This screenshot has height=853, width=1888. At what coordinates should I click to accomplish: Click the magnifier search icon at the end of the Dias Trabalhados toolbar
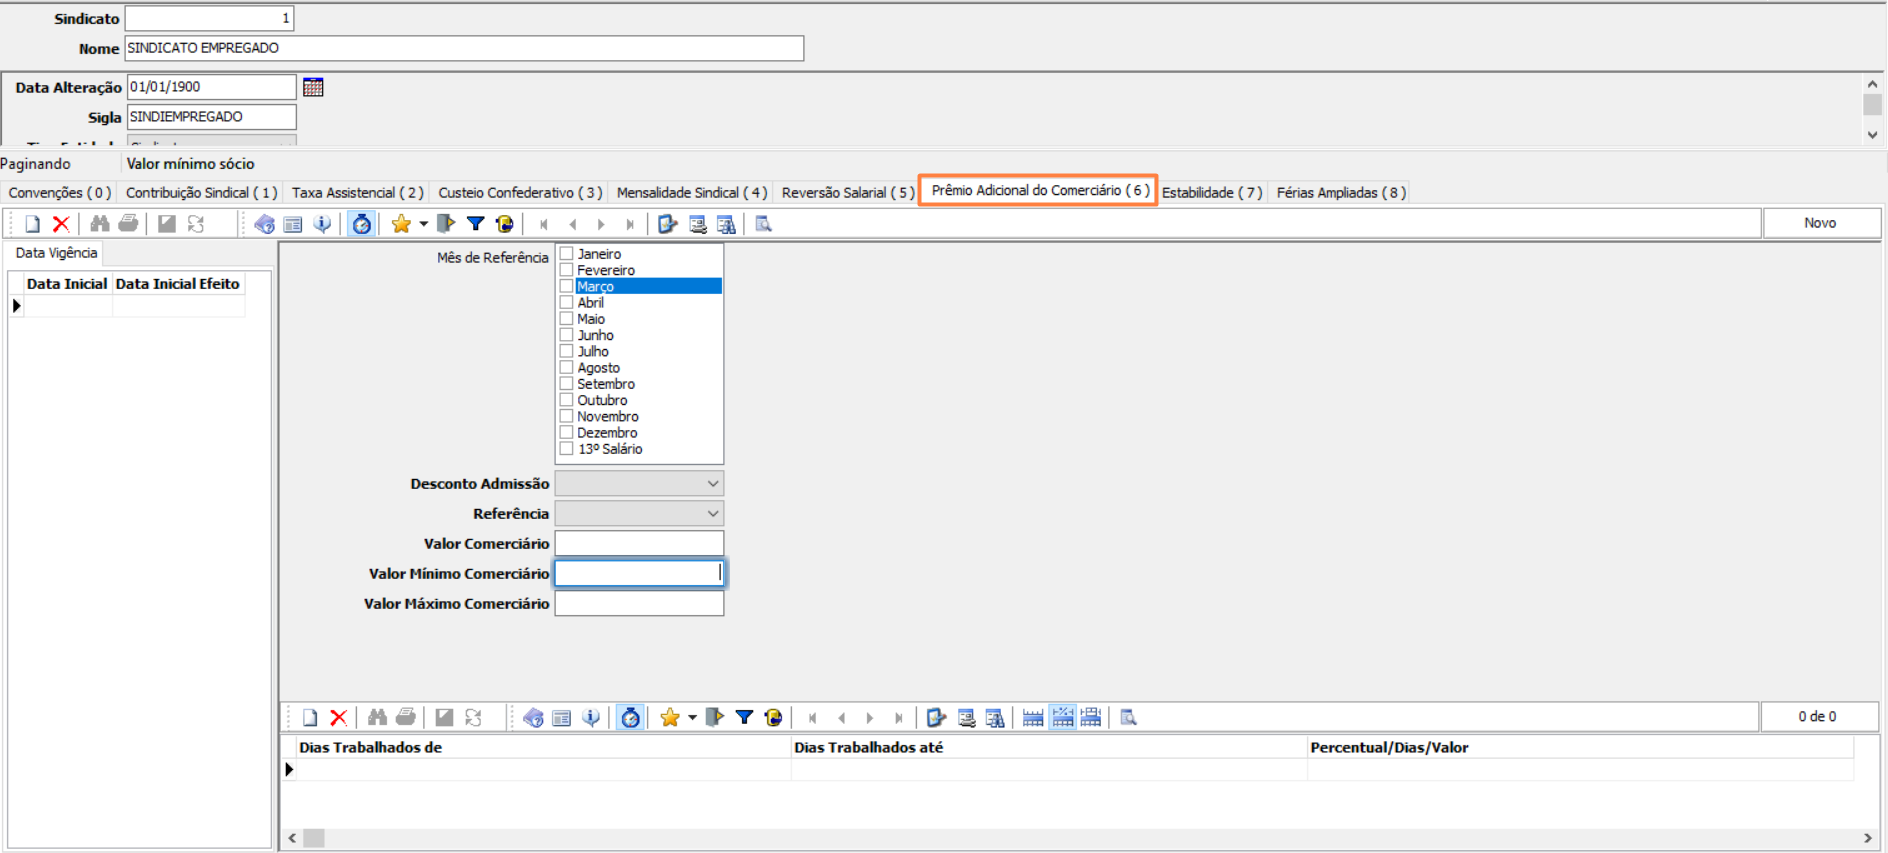point(1128,717)
